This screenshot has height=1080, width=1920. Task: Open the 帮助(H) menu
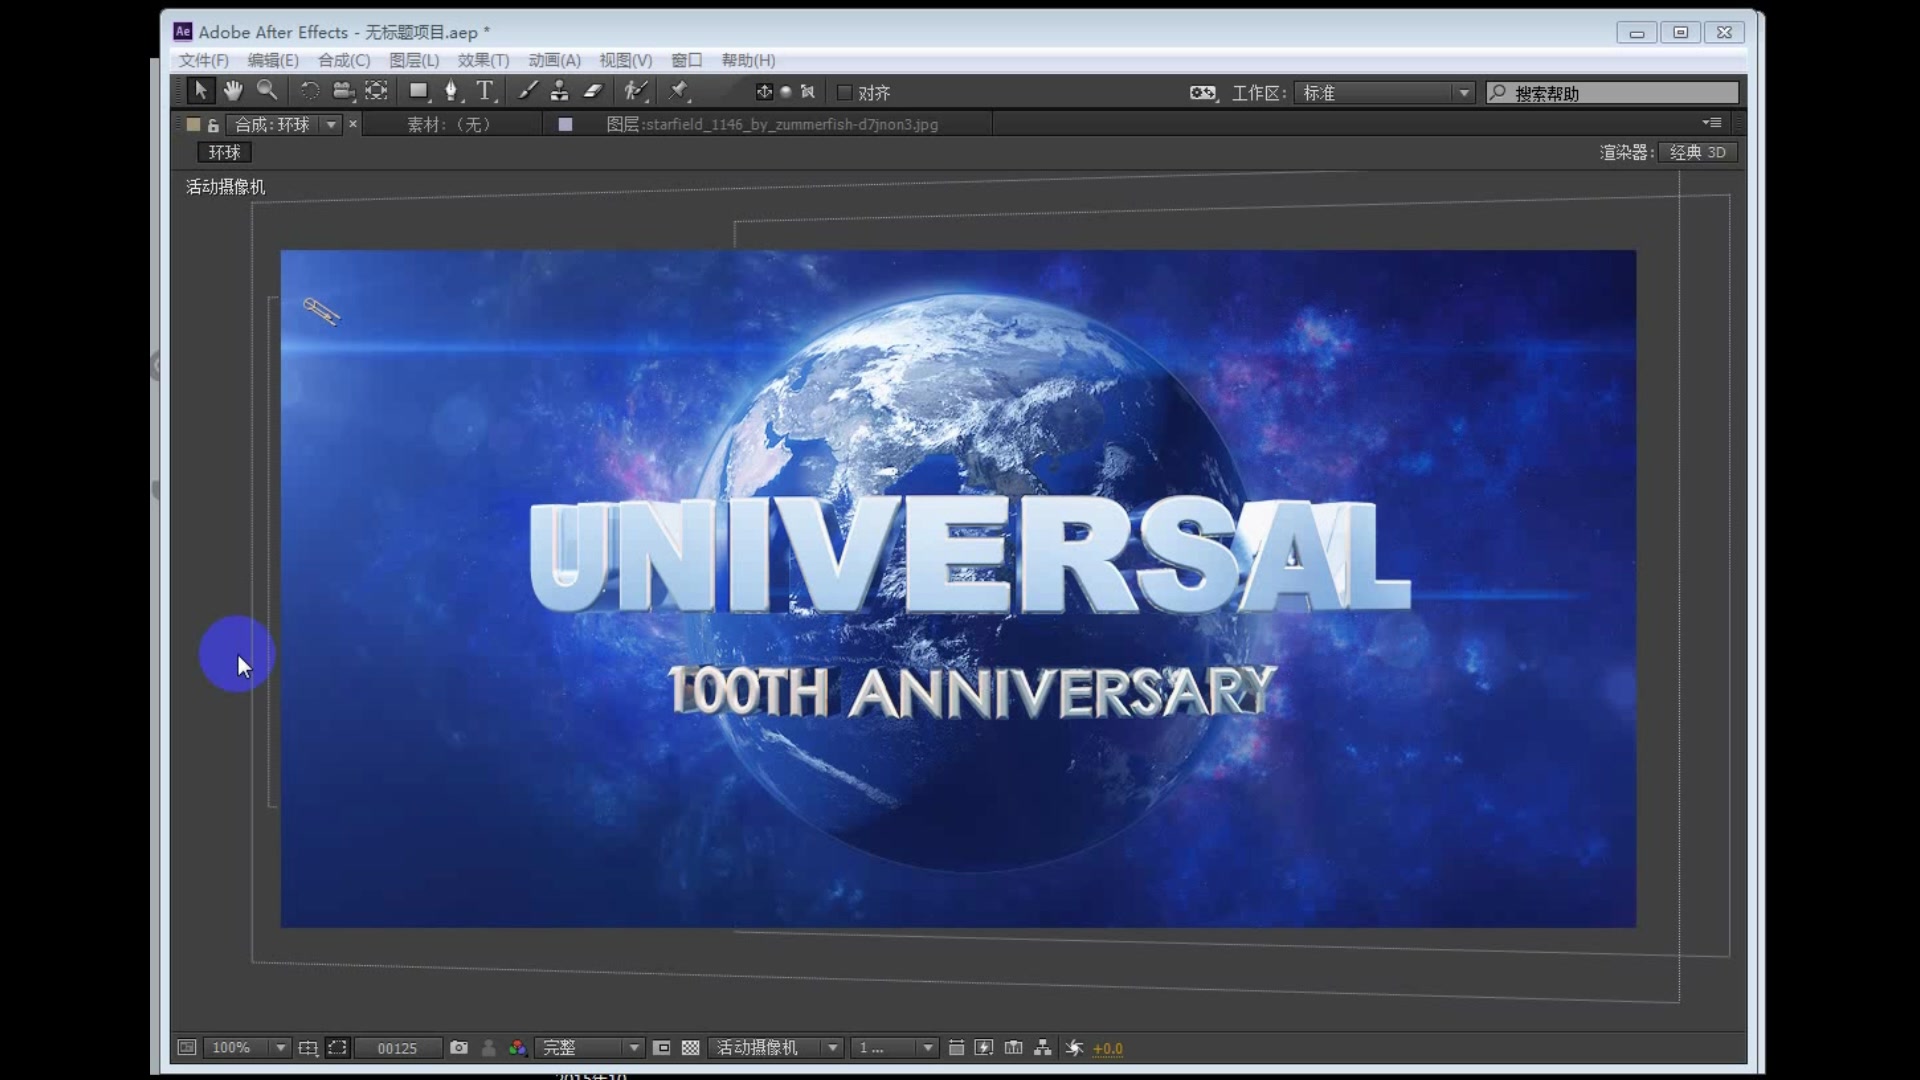point(748,60)
